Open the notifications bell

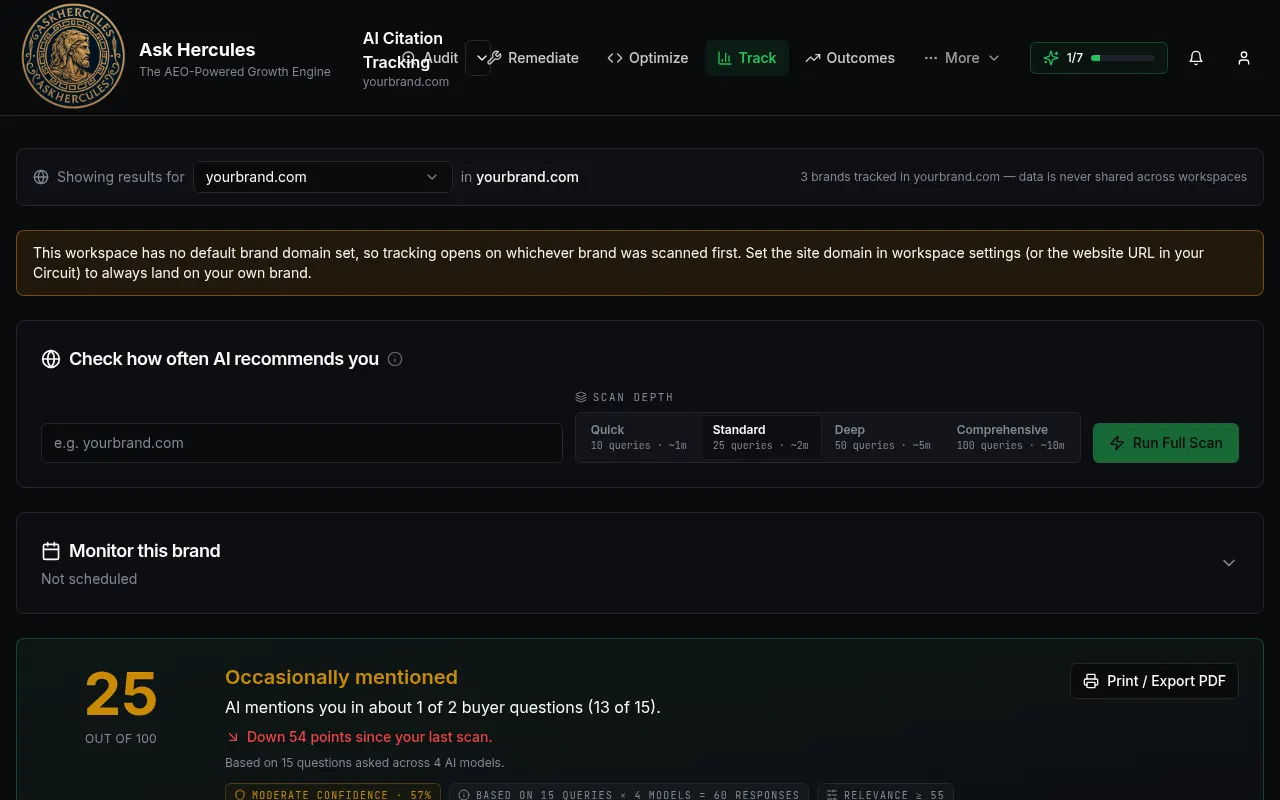(x=1196, y=58)
